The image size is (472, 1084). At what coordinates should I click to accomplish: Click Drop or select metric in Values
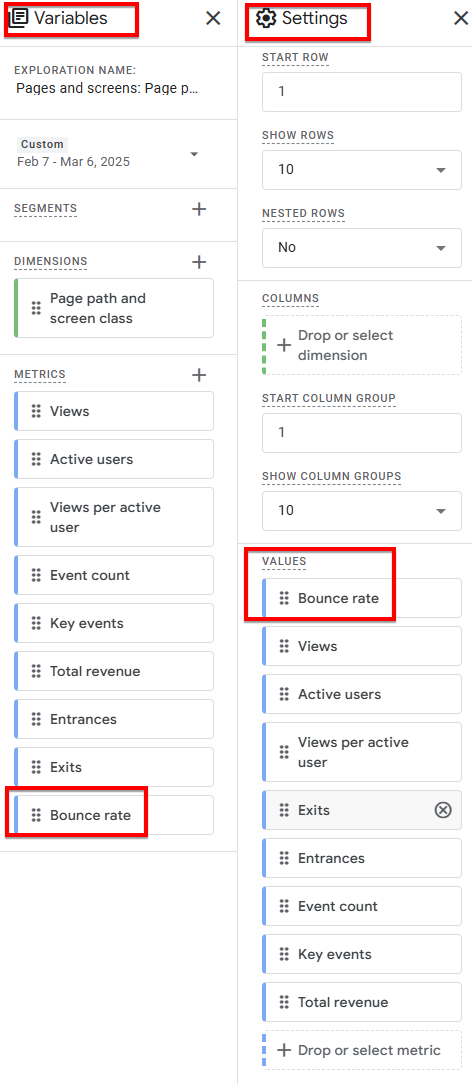point(361,1050)
